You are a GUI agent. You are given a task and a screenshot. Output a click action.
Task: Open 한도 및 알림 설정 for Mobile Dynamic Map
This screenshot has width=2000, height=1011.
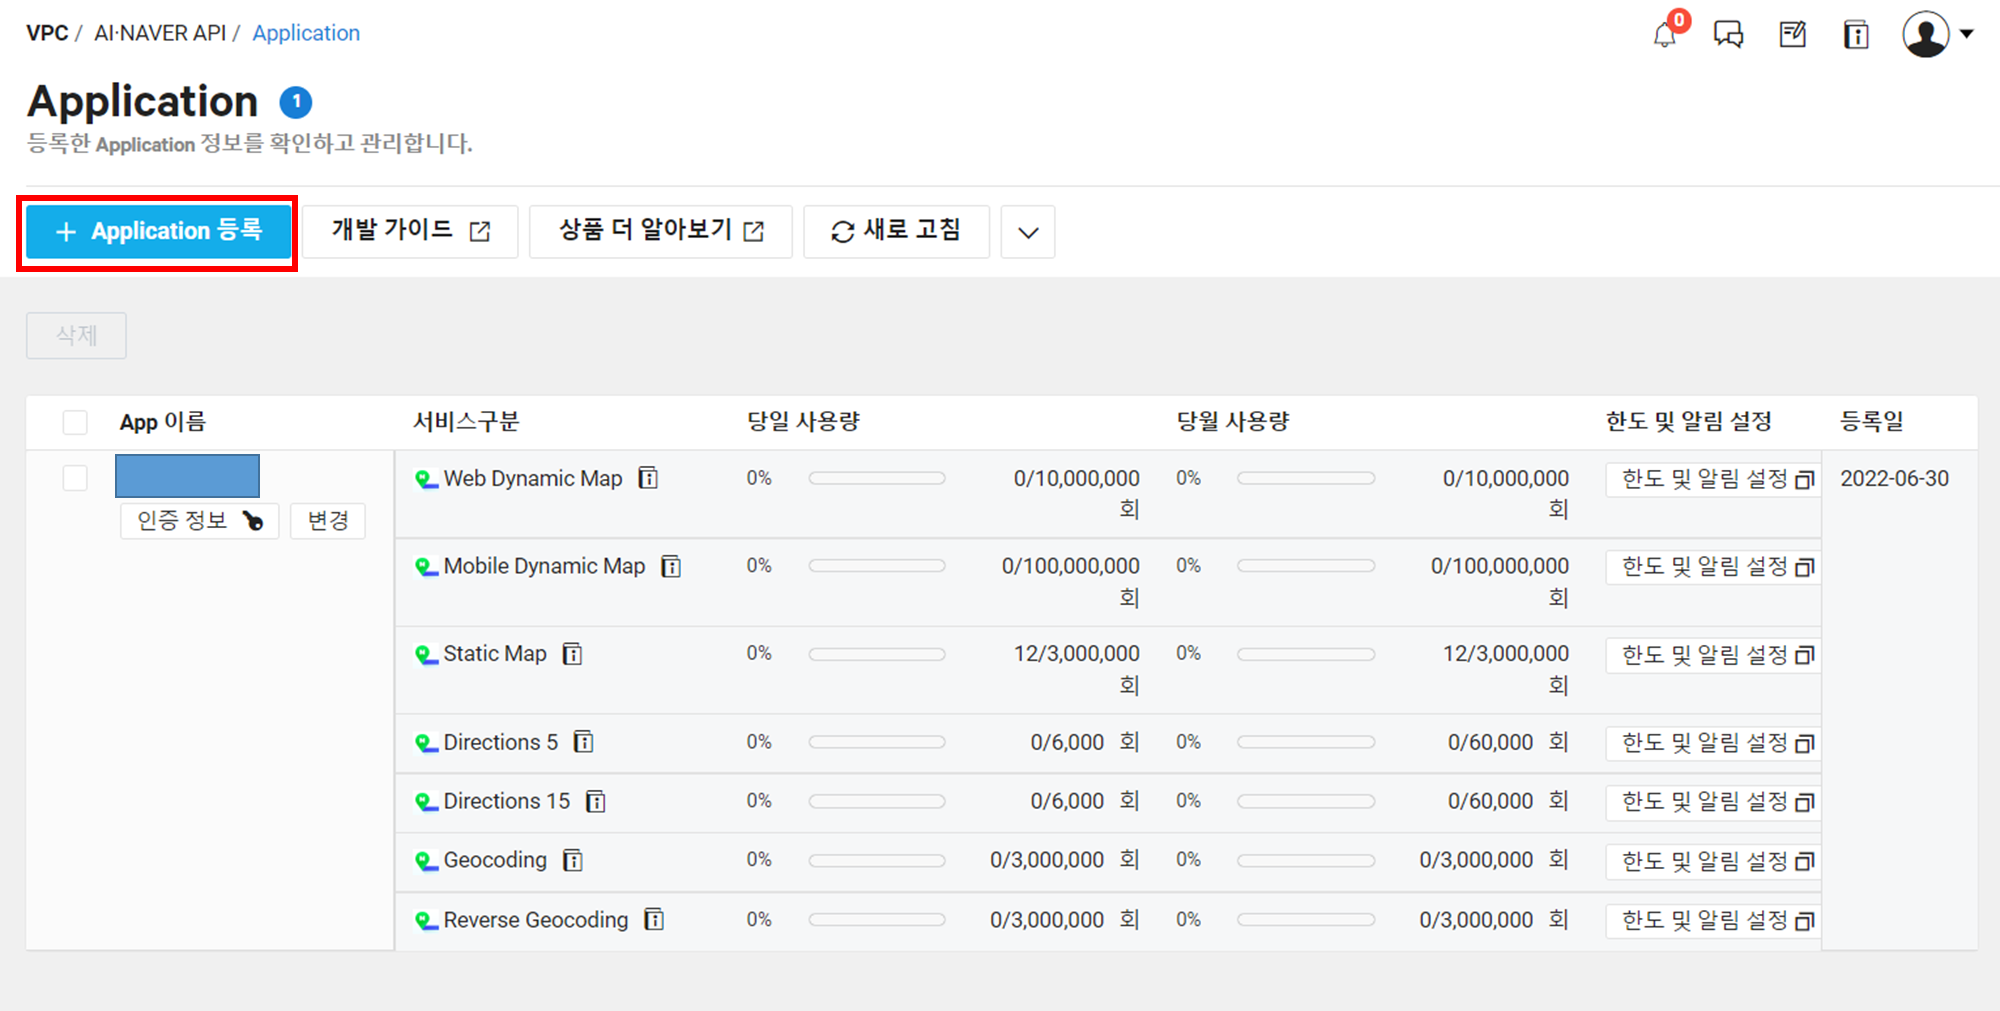pos(1714,567)
